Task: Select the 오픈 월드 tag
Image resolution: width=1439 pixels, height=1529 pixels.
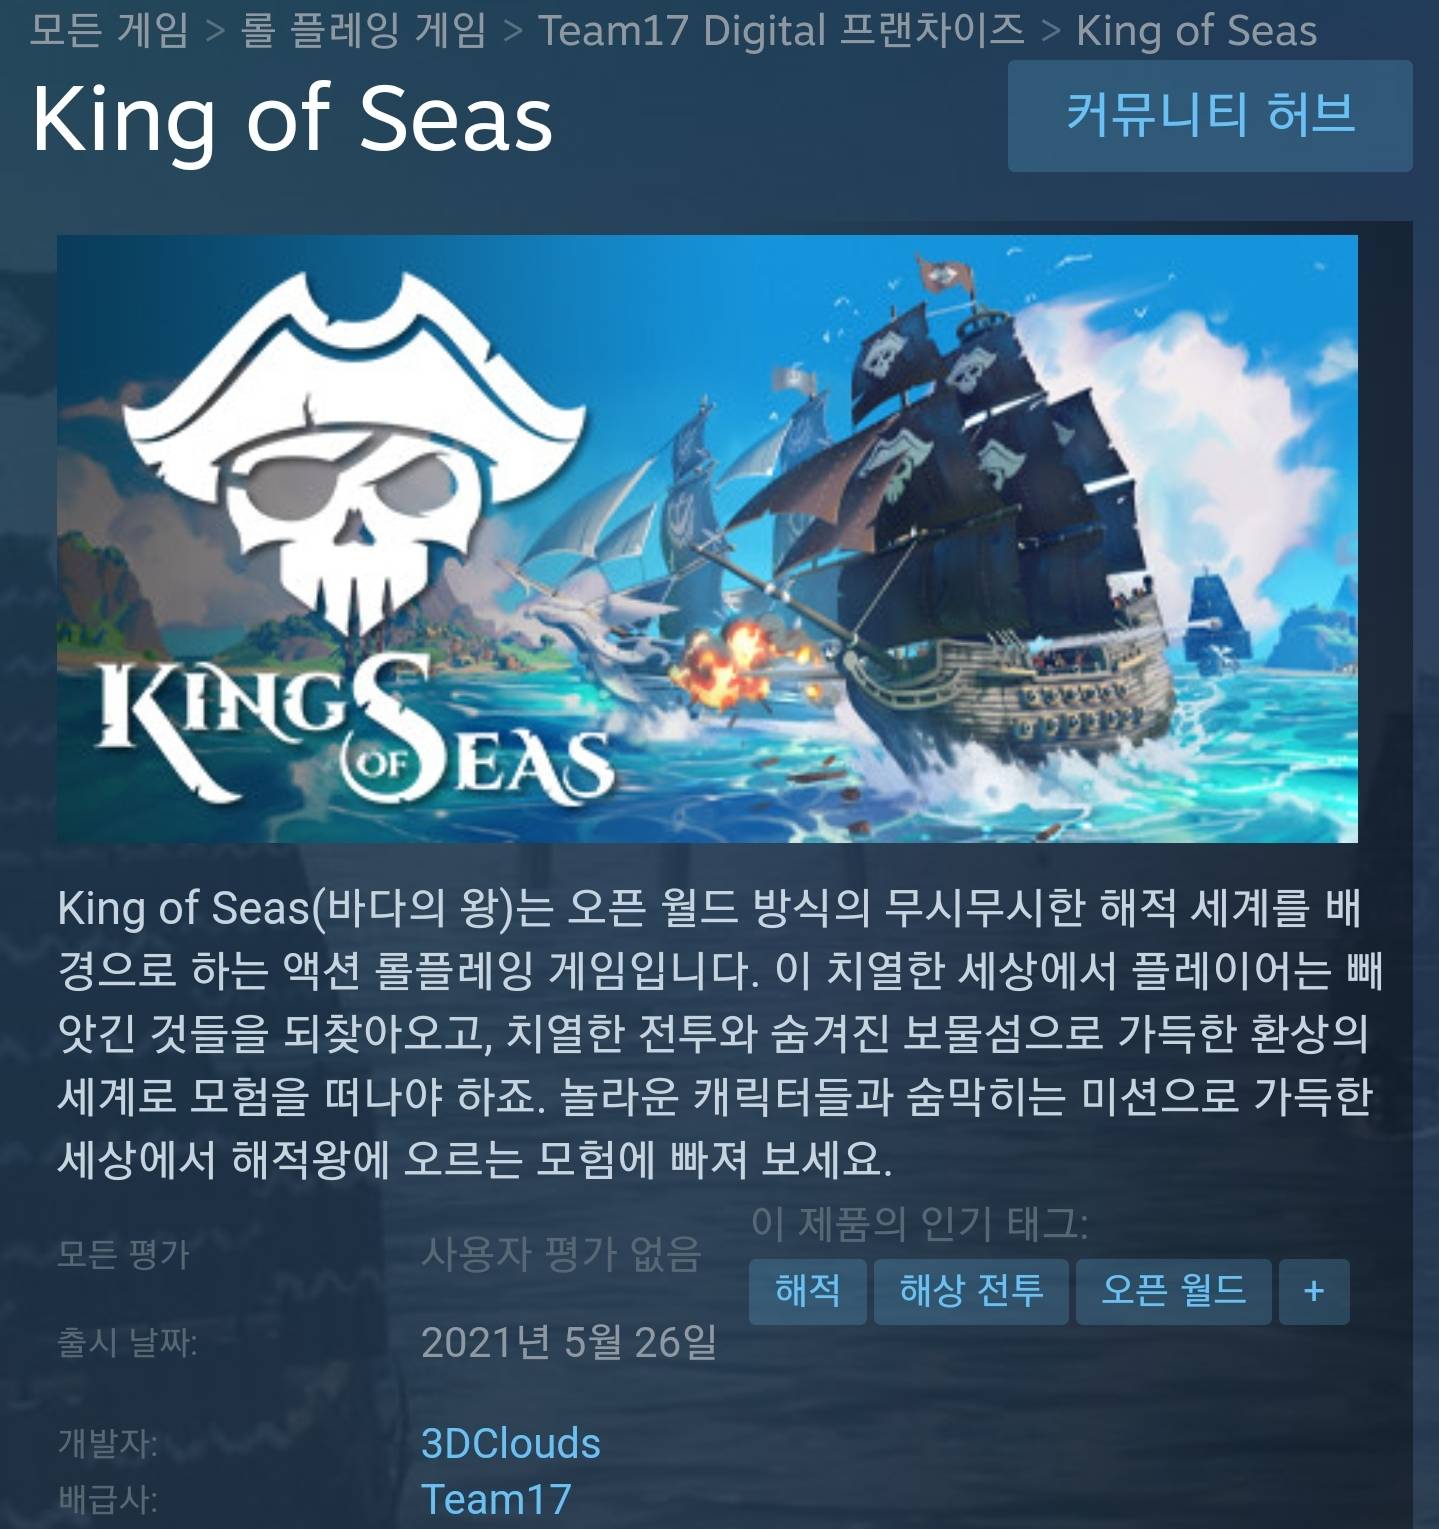Action: (x=1174, y=1292)
